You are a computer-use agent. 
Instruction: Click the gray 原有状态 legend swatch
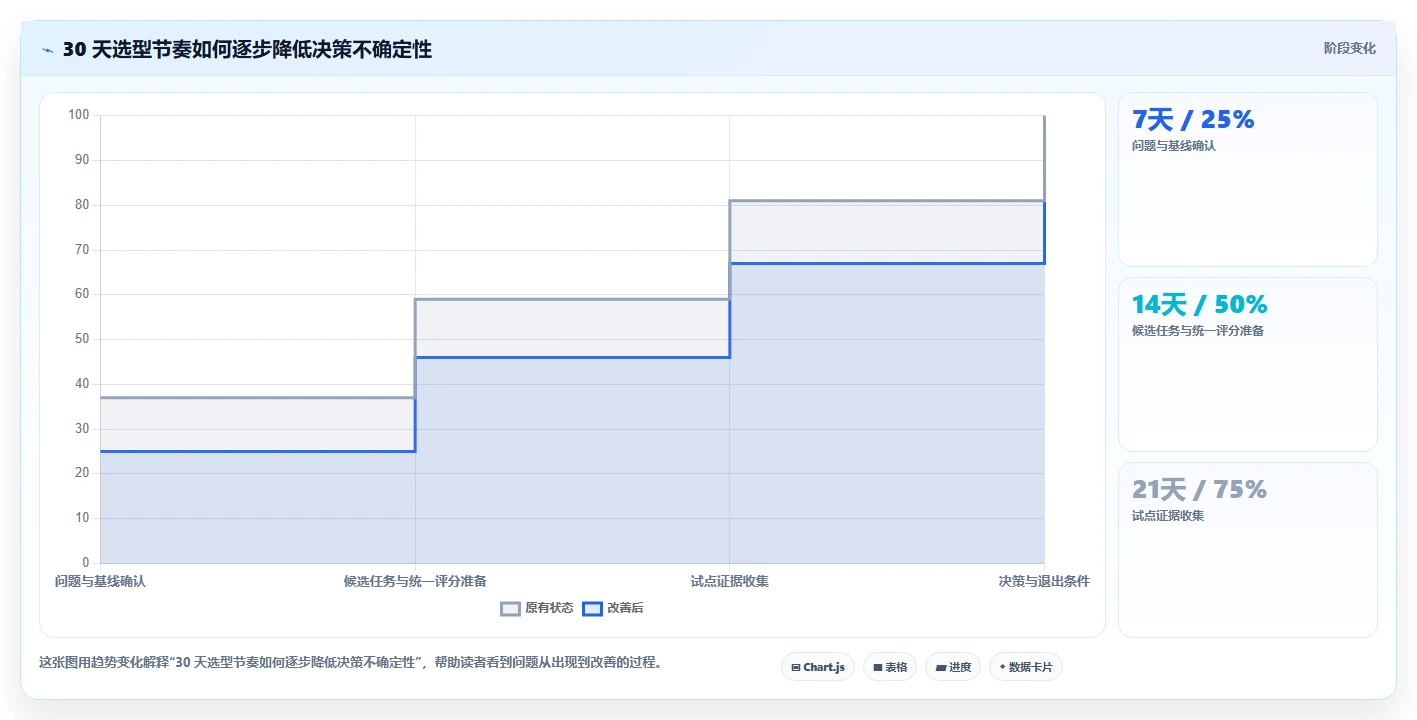[x=511, y=608]
